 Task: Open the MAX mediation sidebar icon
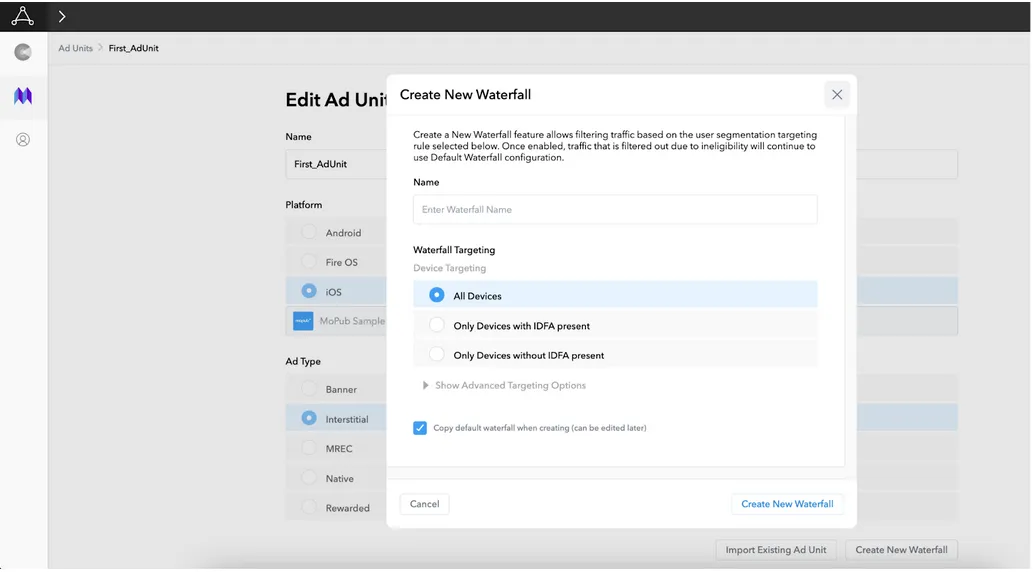tap(23, 96)
